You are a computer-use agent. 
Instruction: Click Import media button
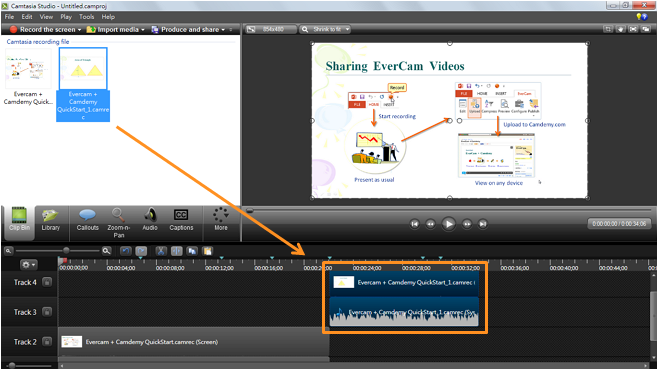[x=112, y=29]
